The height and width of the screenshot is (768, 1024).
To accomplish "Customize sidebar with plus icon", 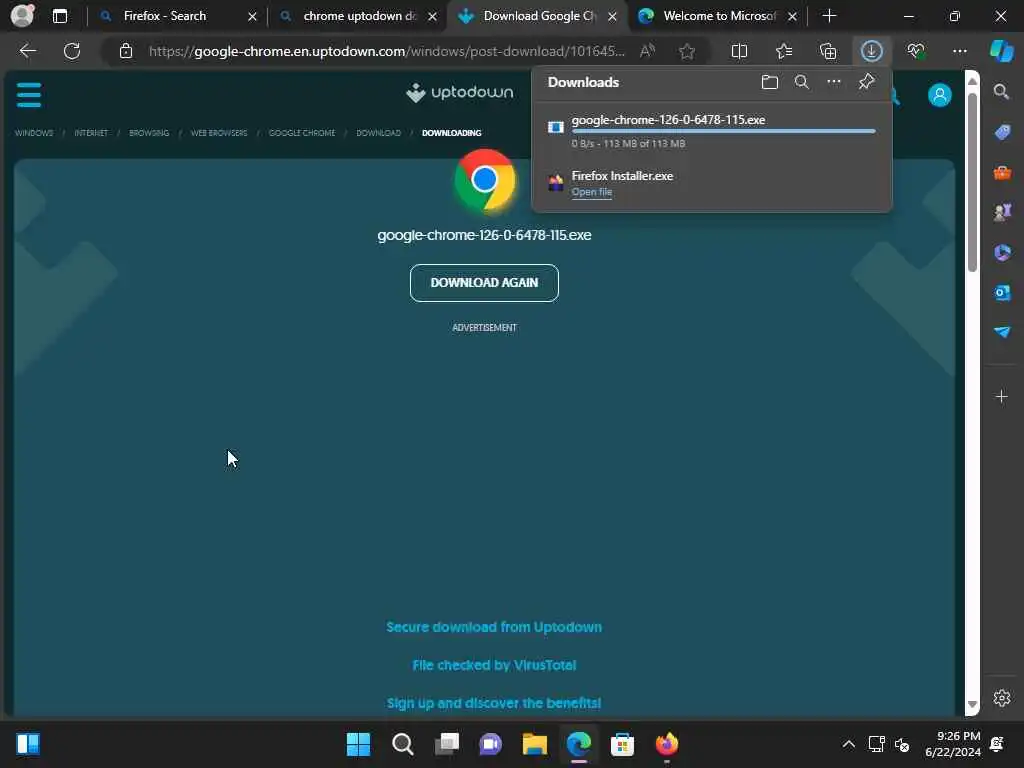I will (x=1001, y=396).
